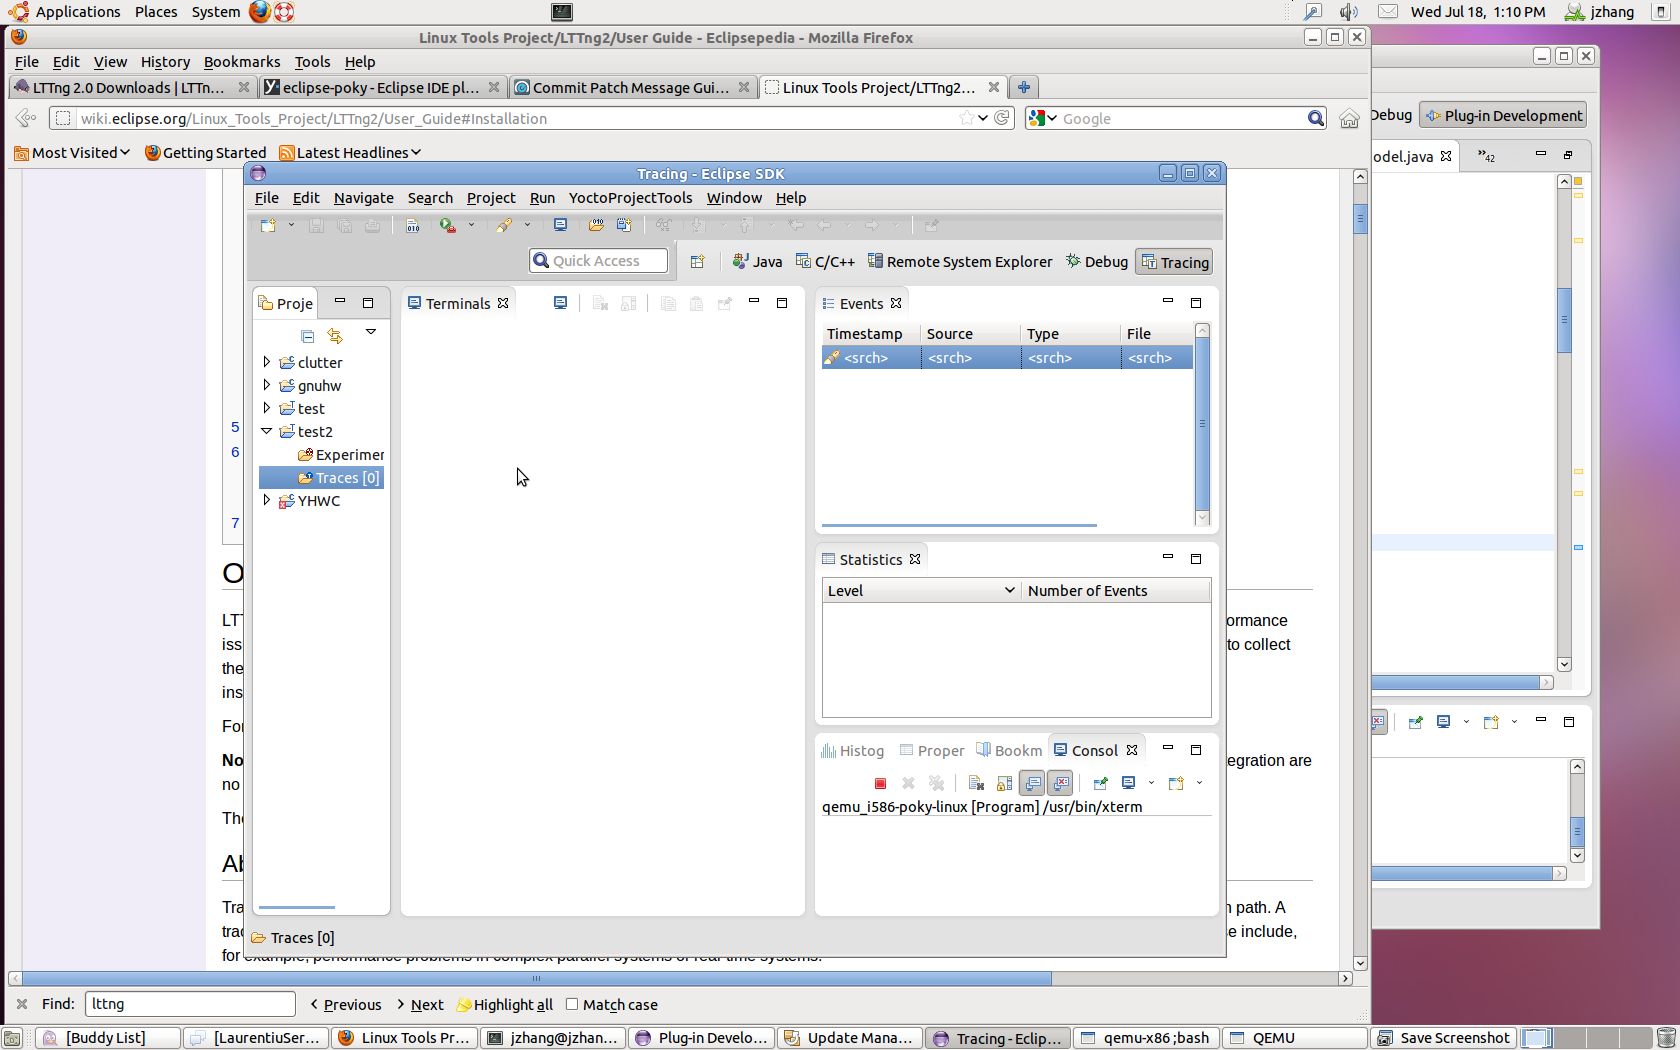Switch to the C/C++ perspective
Viewport: 1680px width, 1050px height.
[x=825, y=262]
